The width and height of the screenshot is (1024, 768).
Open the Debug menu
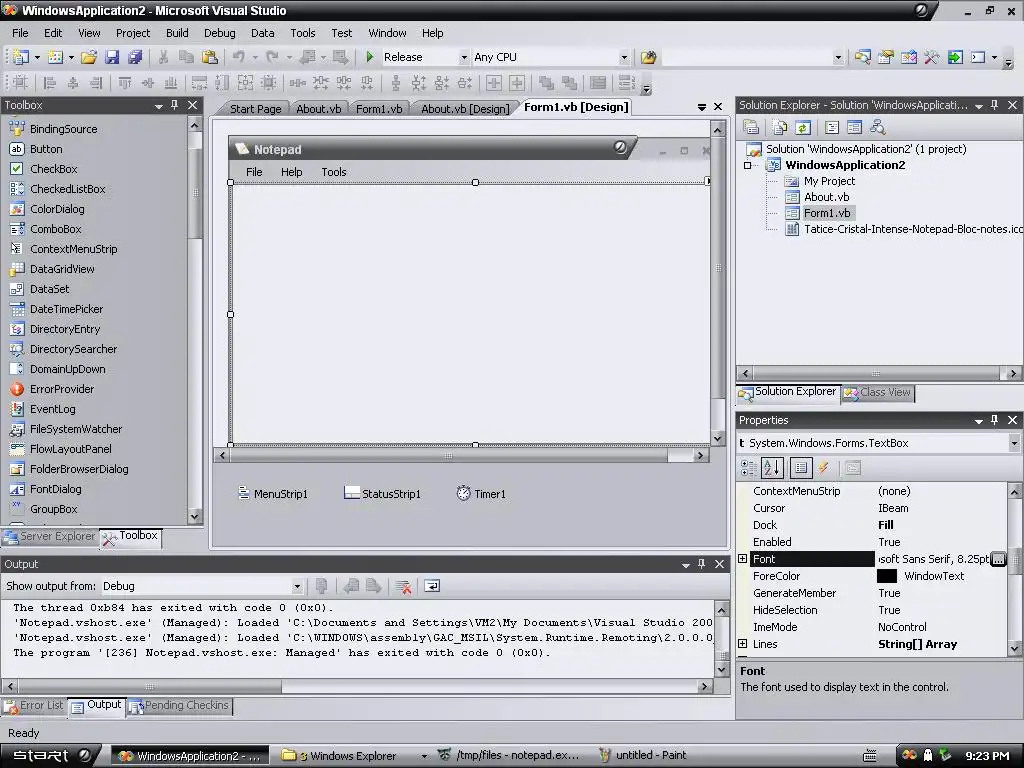pos(219,33)
